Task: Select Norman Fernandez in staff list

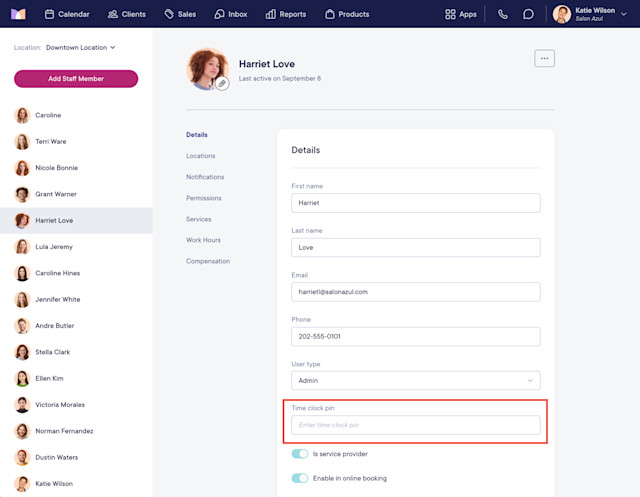Action: tap(76, 431)
